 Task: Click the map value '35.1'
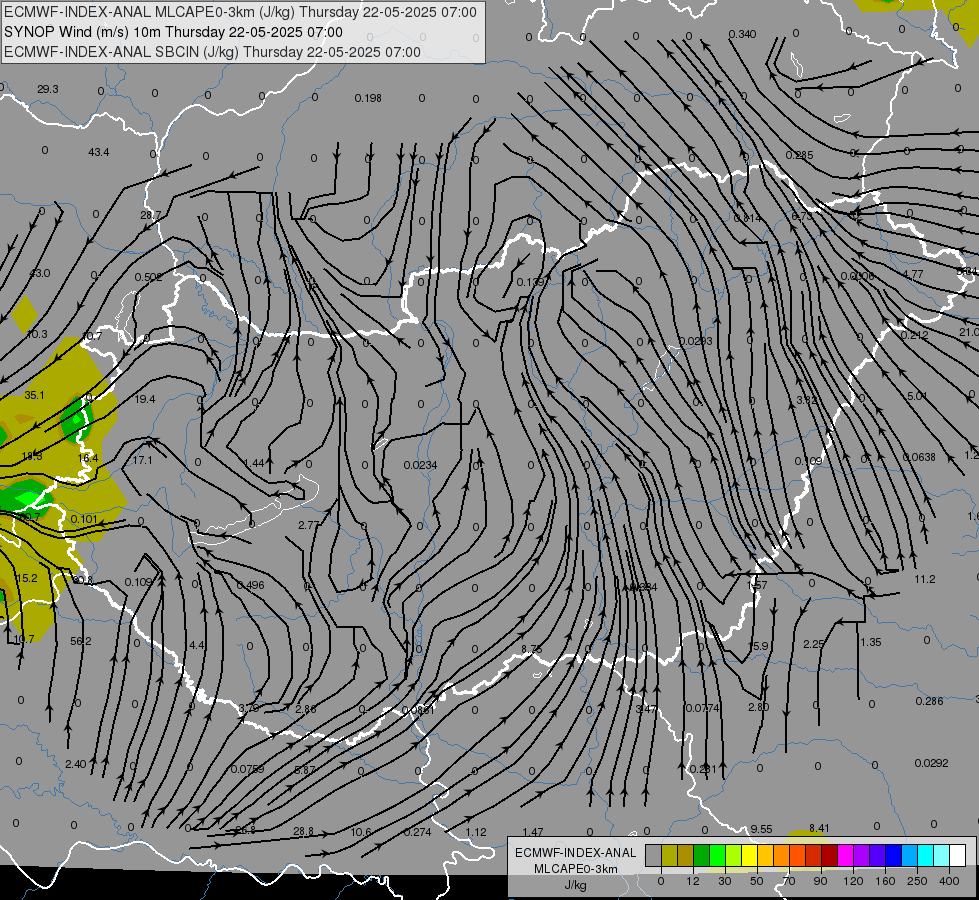coord(34,395)
